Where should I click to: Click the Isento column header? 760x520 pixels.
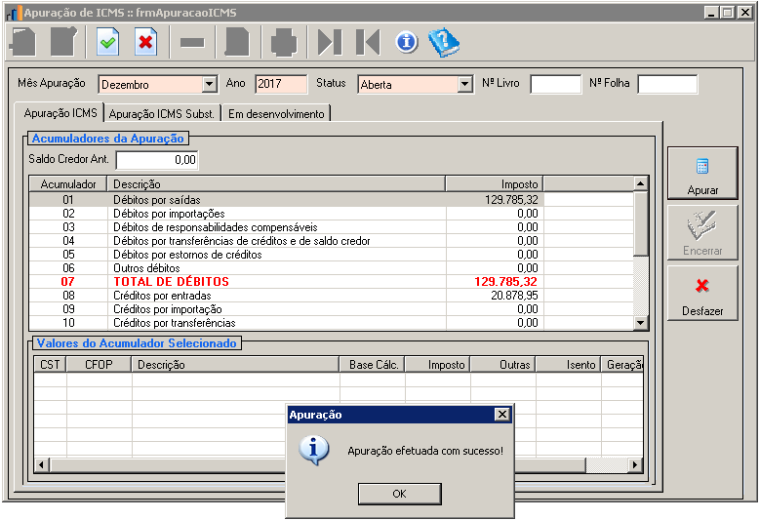(x=569, y=365)
